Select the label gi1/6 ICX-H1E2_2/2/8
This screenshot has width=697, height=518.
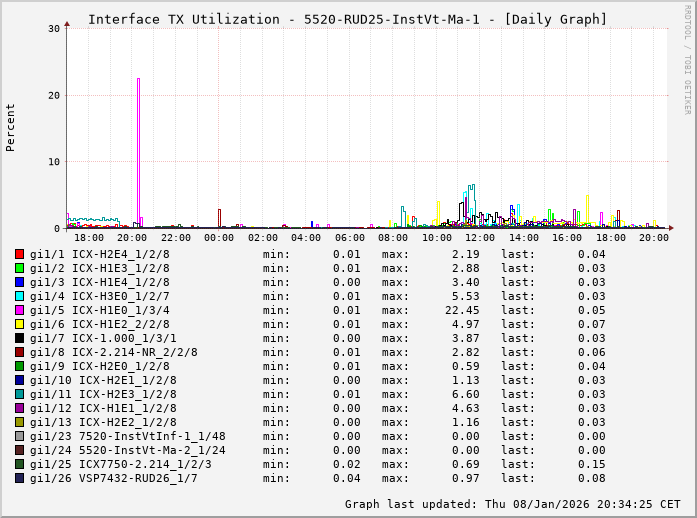pyautogui.click(x=100, y=324)
